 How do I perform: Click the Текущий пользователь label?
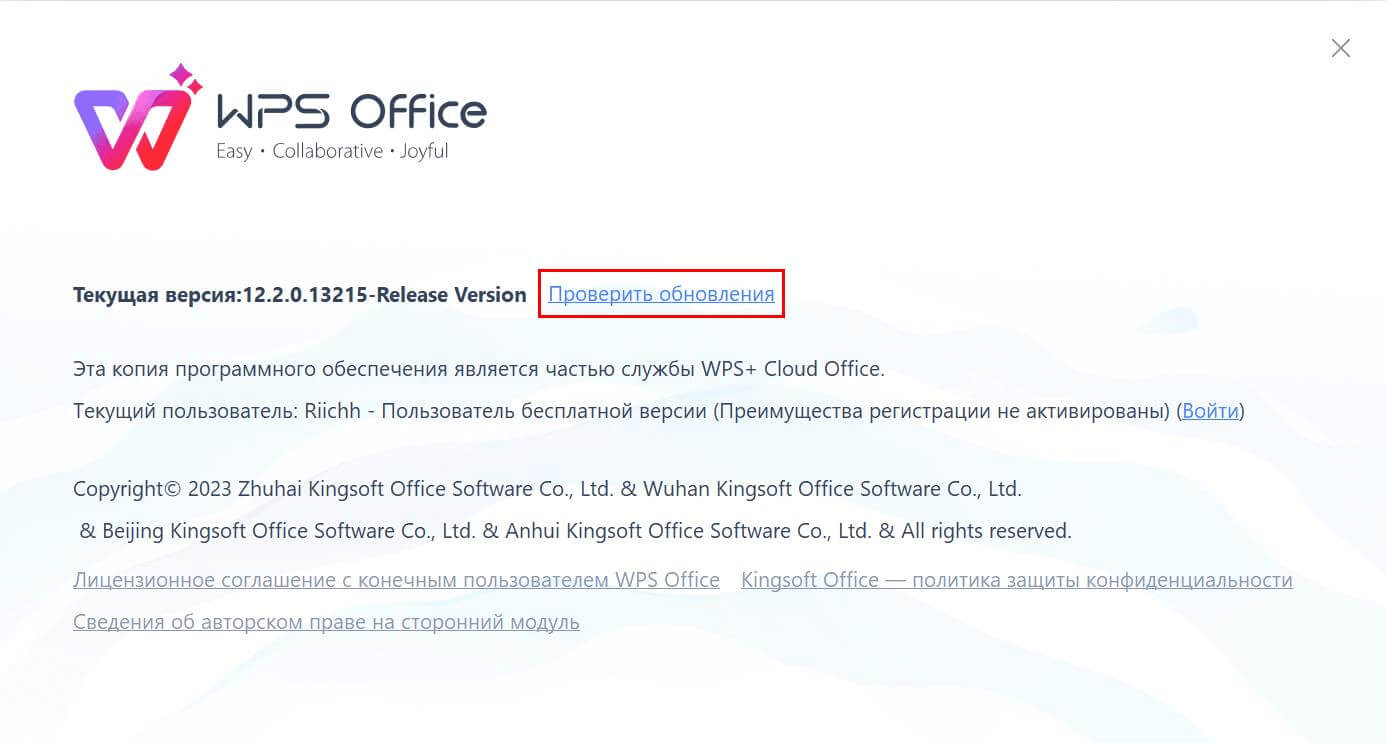pyautogui.click(x=186, y=410)
